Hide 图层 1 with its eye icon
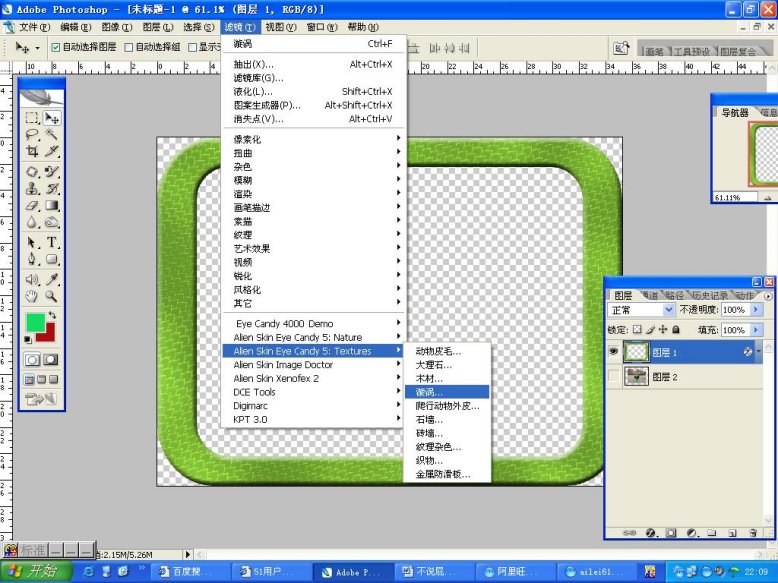This screenshot has width=778, height=583. [x=614, y=352]
